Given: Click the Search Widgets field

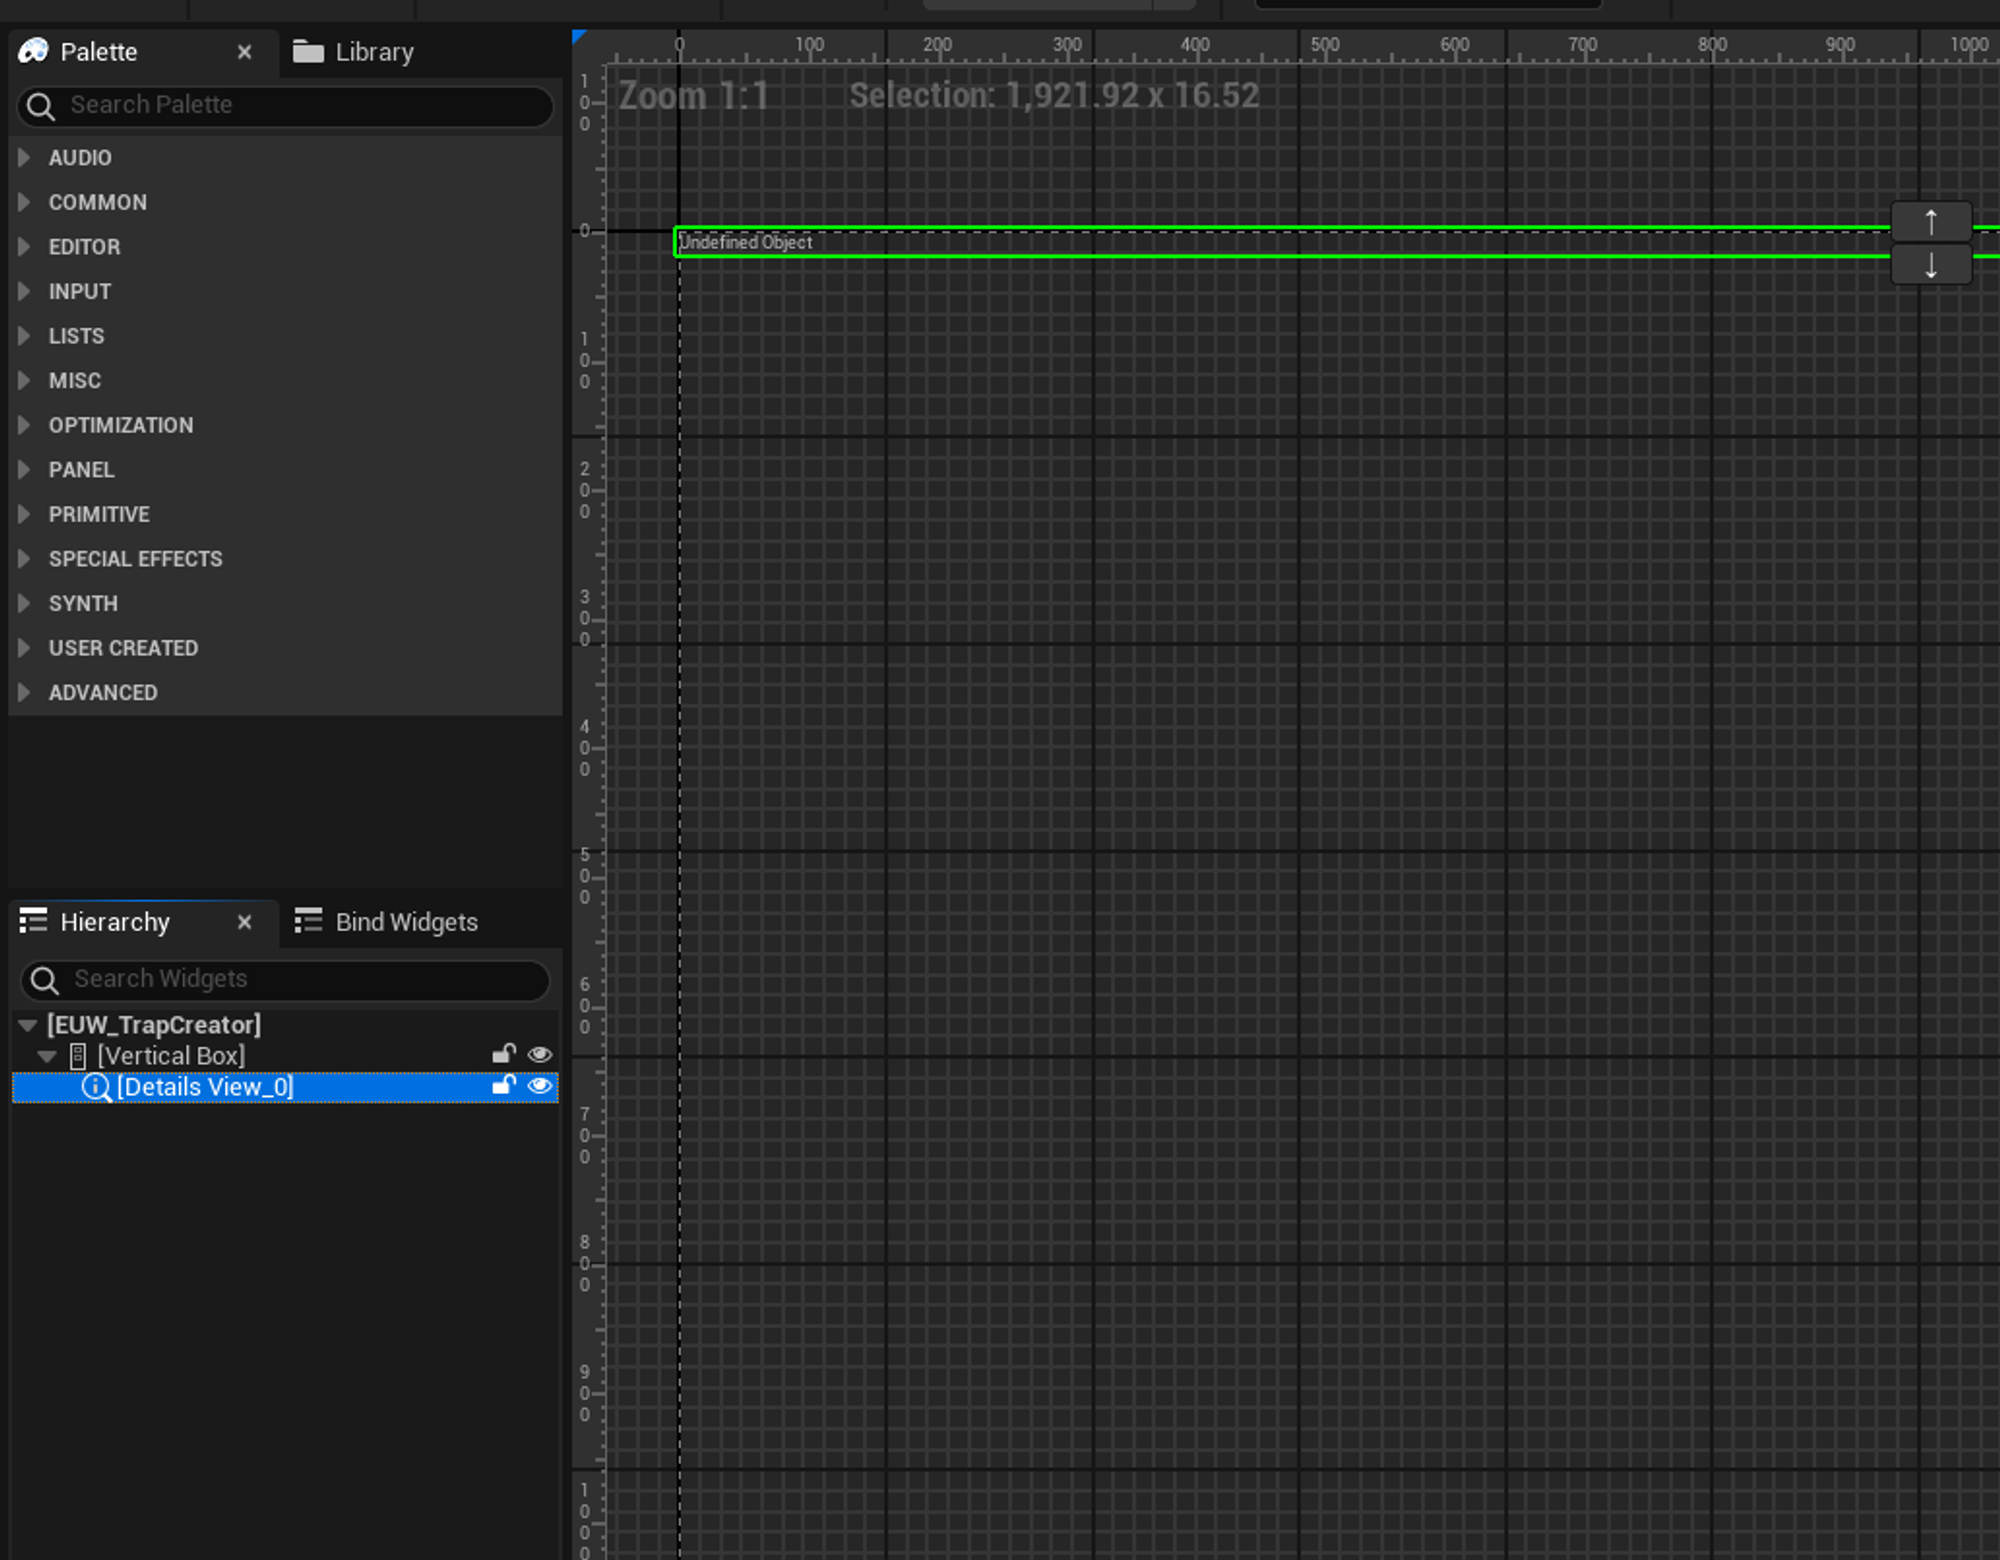Looking at the screenshot, I should 300,979.
